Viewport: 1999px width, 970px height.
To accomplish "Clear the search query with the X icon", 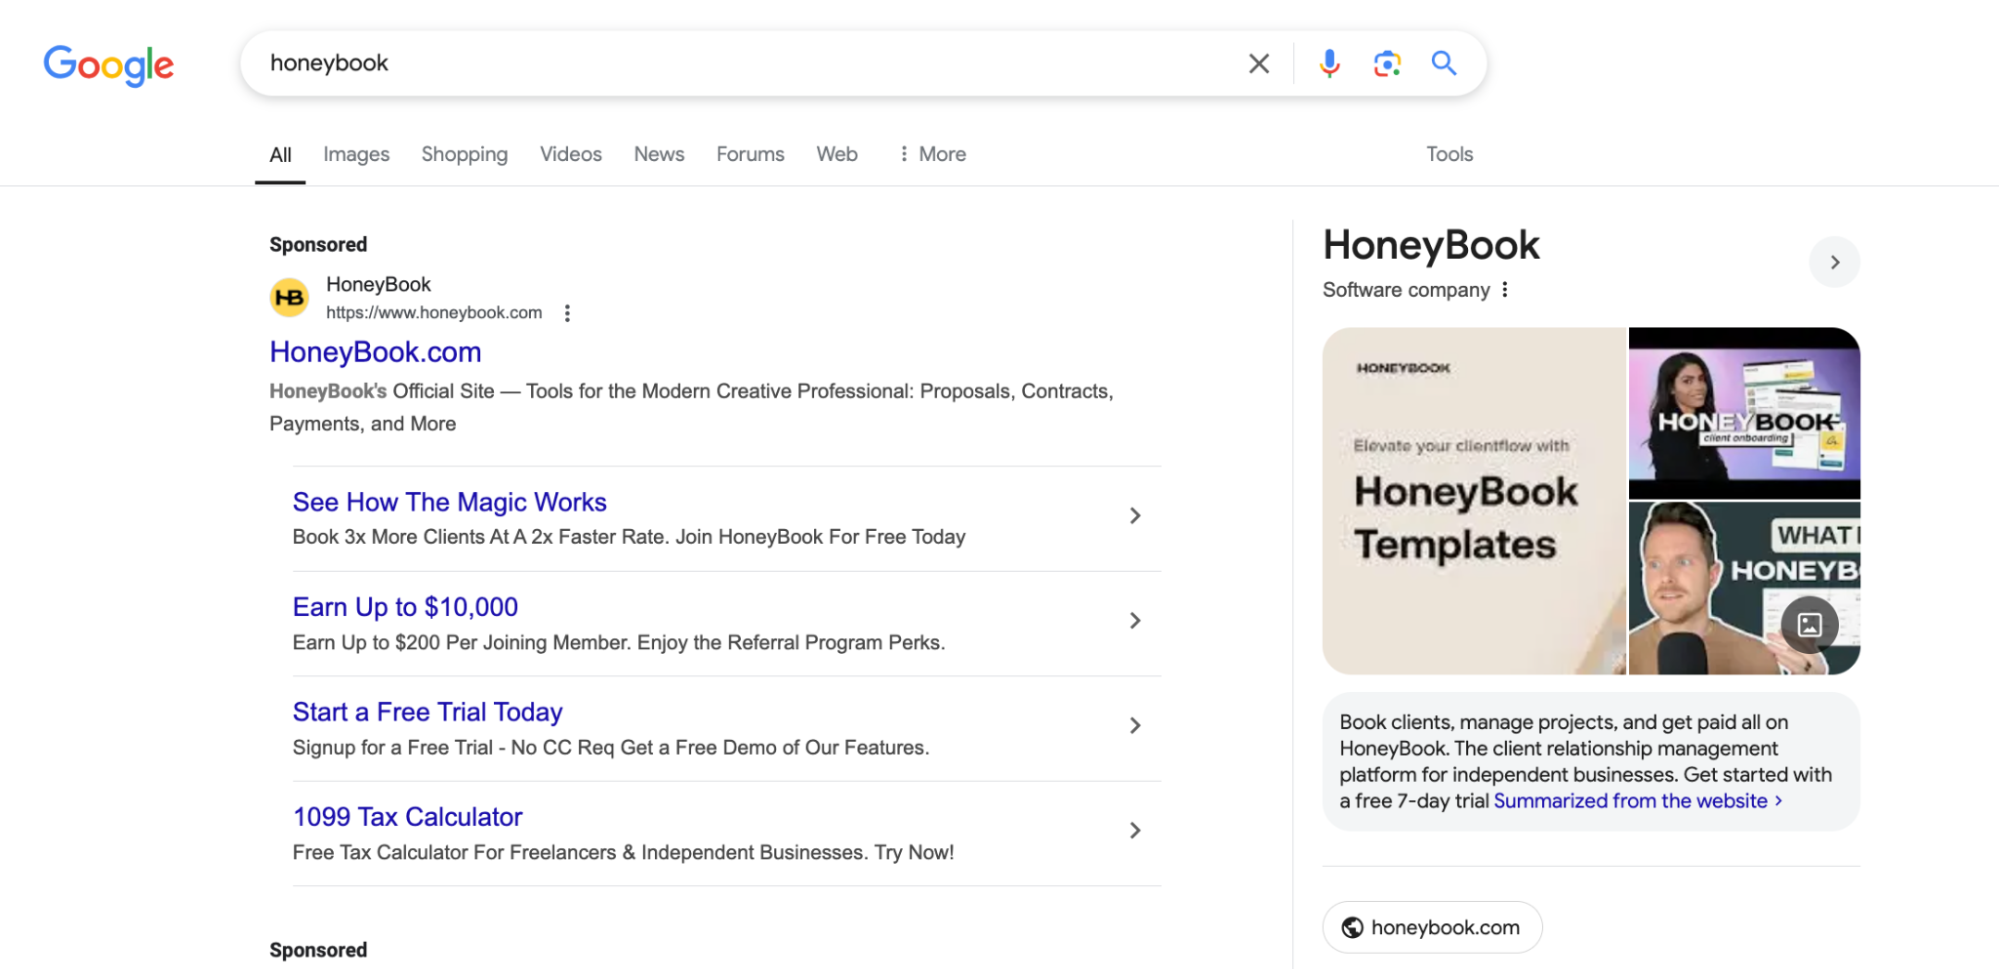I will pyautogui.click(x=1257, y=63).
